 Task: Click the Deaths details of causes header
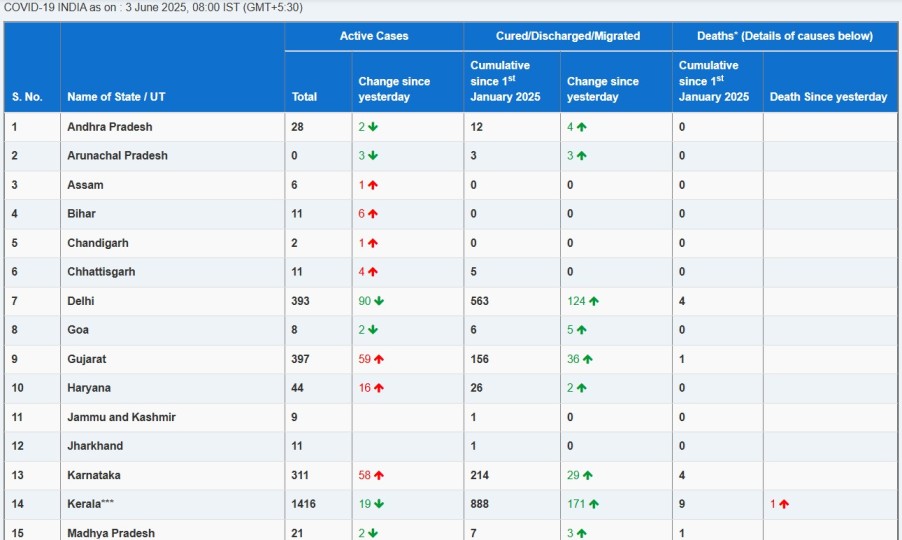(785, 36)
